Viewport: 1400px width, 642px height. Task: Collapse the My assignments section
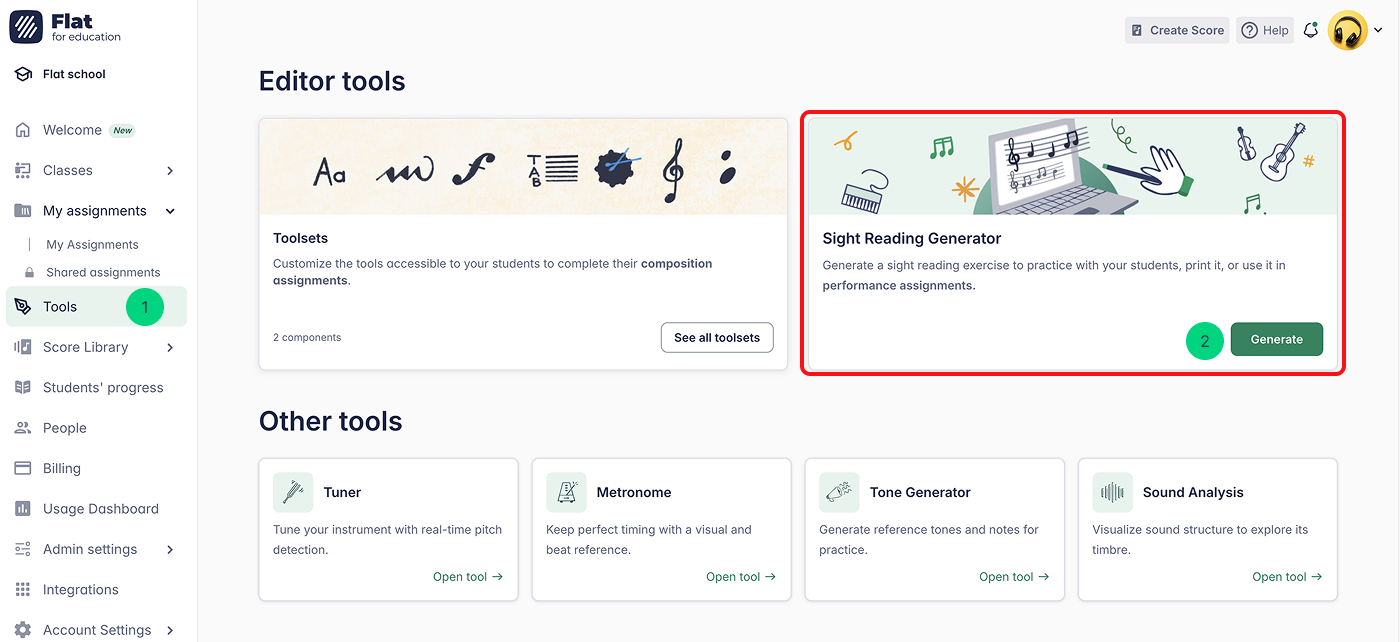click(170, 211)
